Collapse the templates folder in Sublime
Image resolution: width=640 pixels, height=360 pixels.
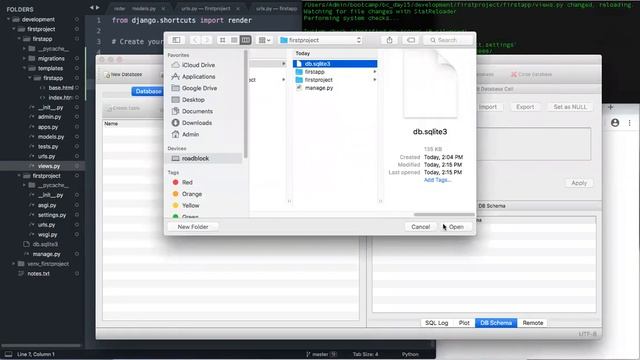pyautogui.click(x=24, y=68)
